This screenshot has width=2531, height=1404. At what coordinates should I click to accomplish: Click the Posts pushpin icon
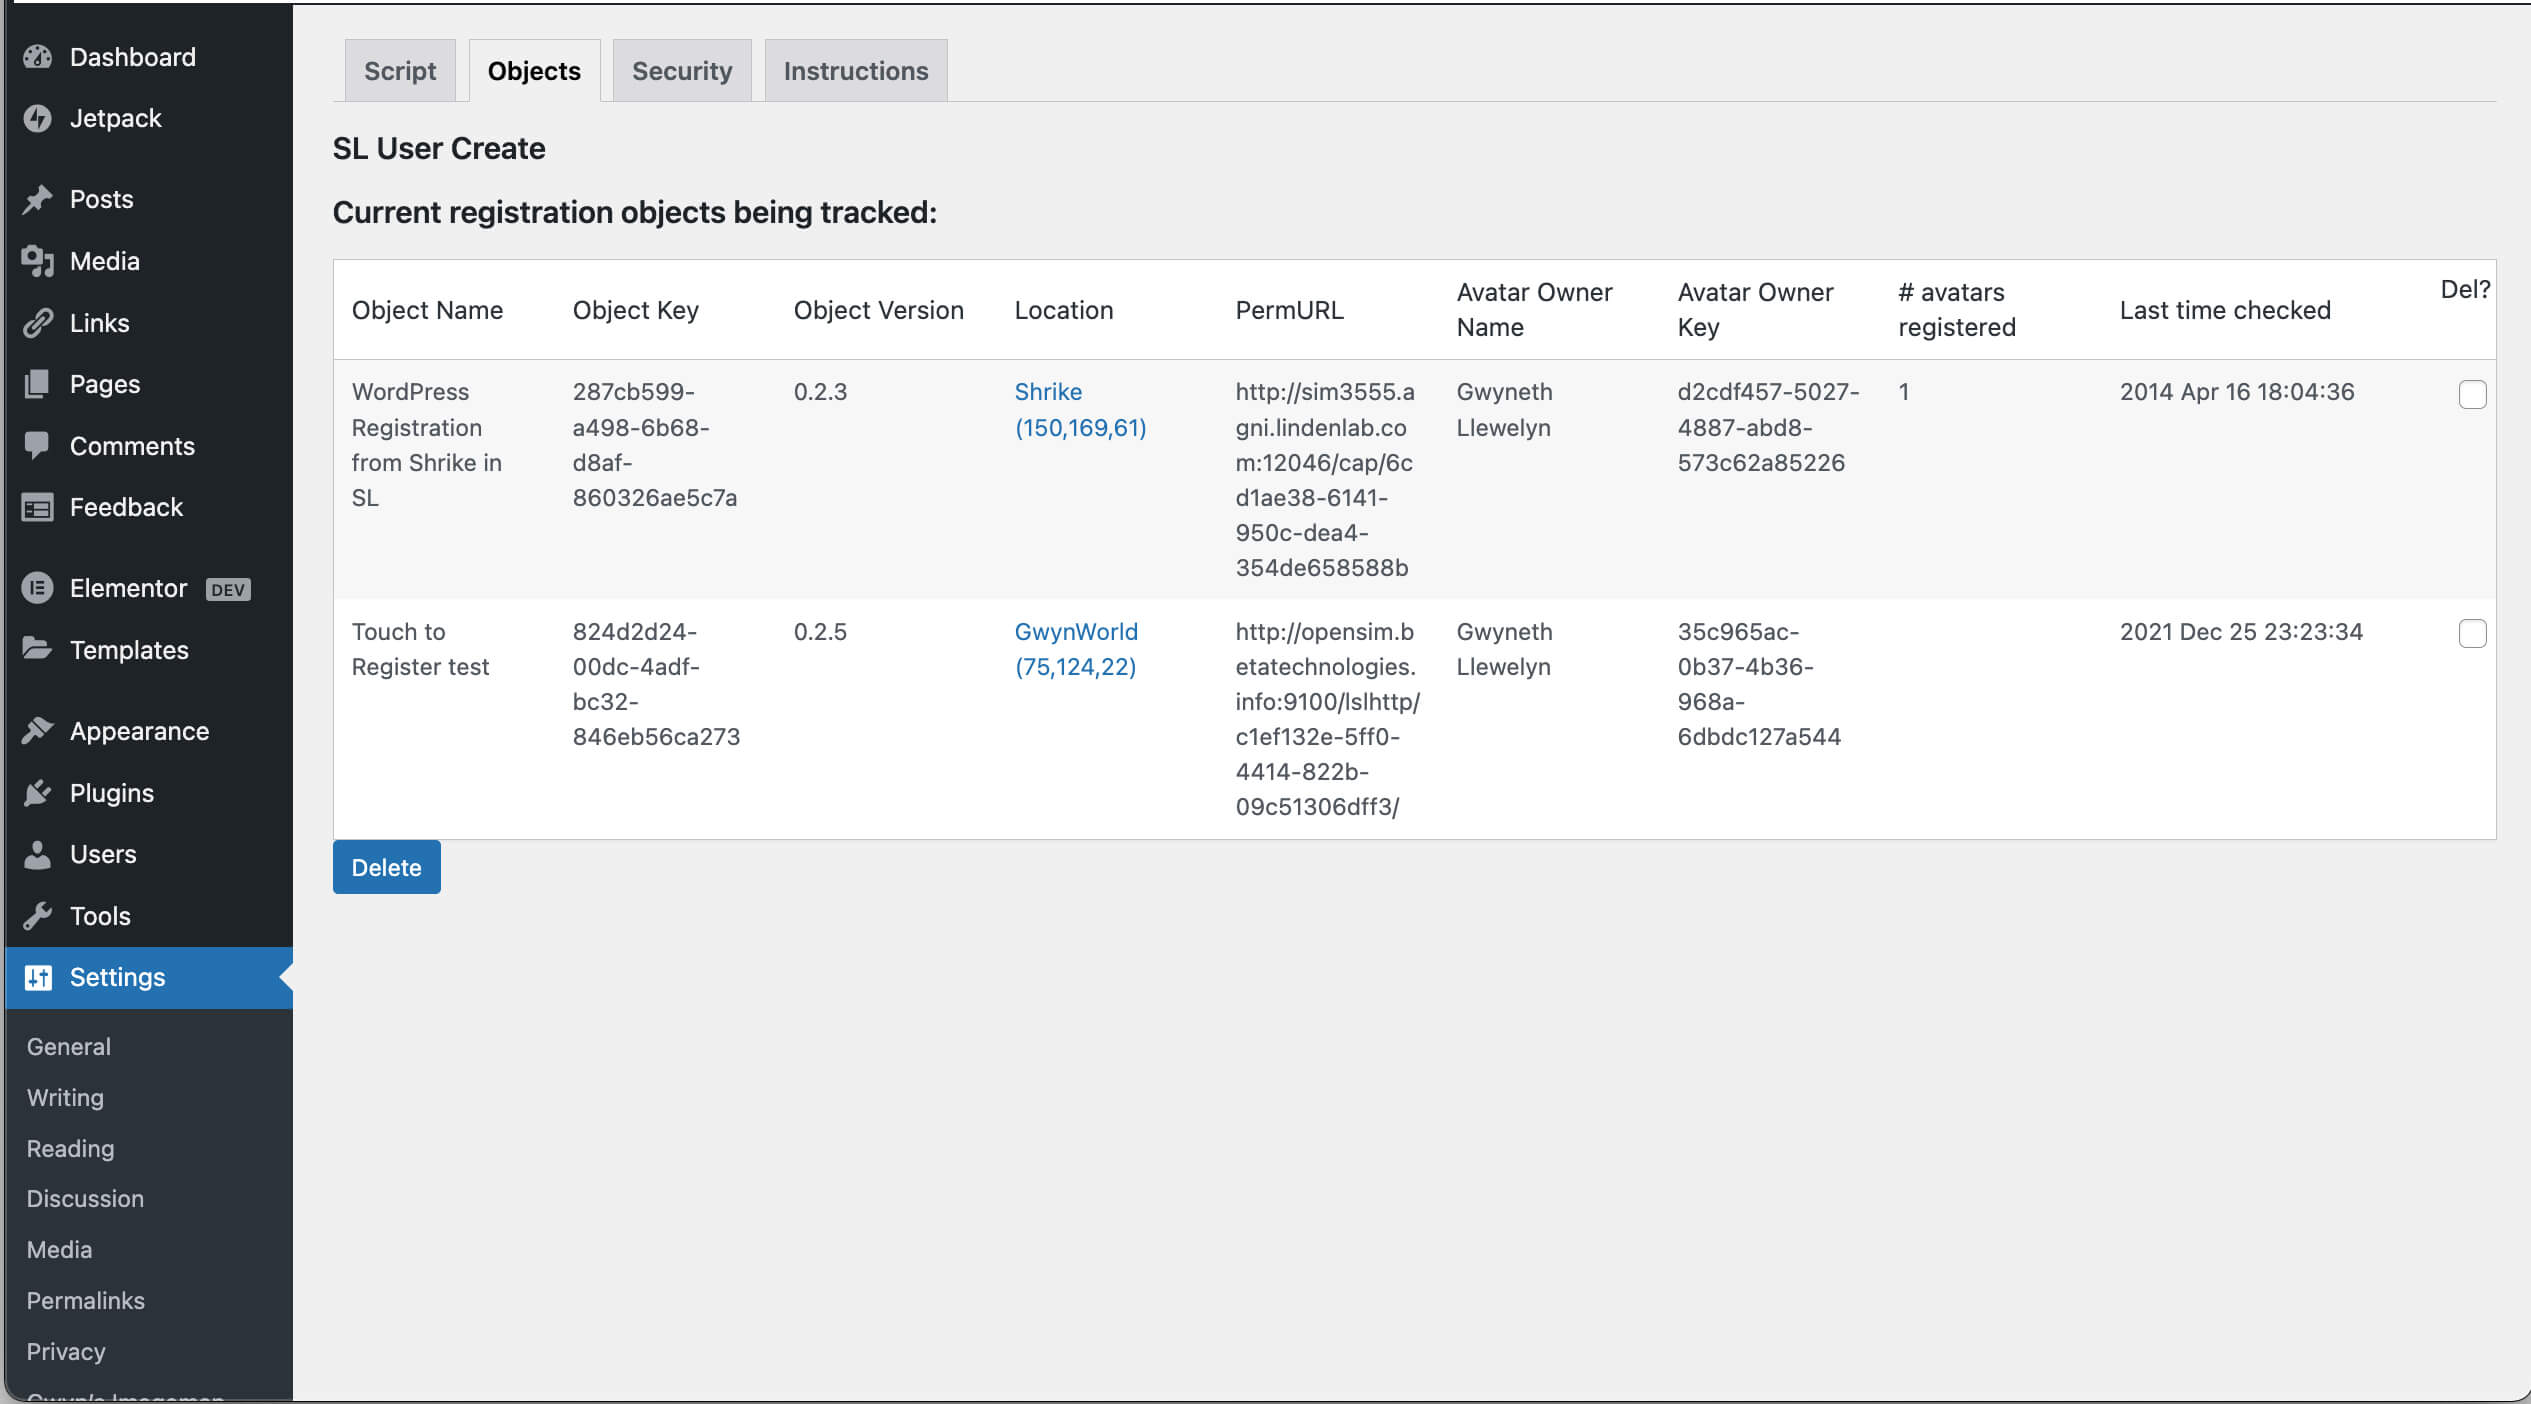point(38,199)
